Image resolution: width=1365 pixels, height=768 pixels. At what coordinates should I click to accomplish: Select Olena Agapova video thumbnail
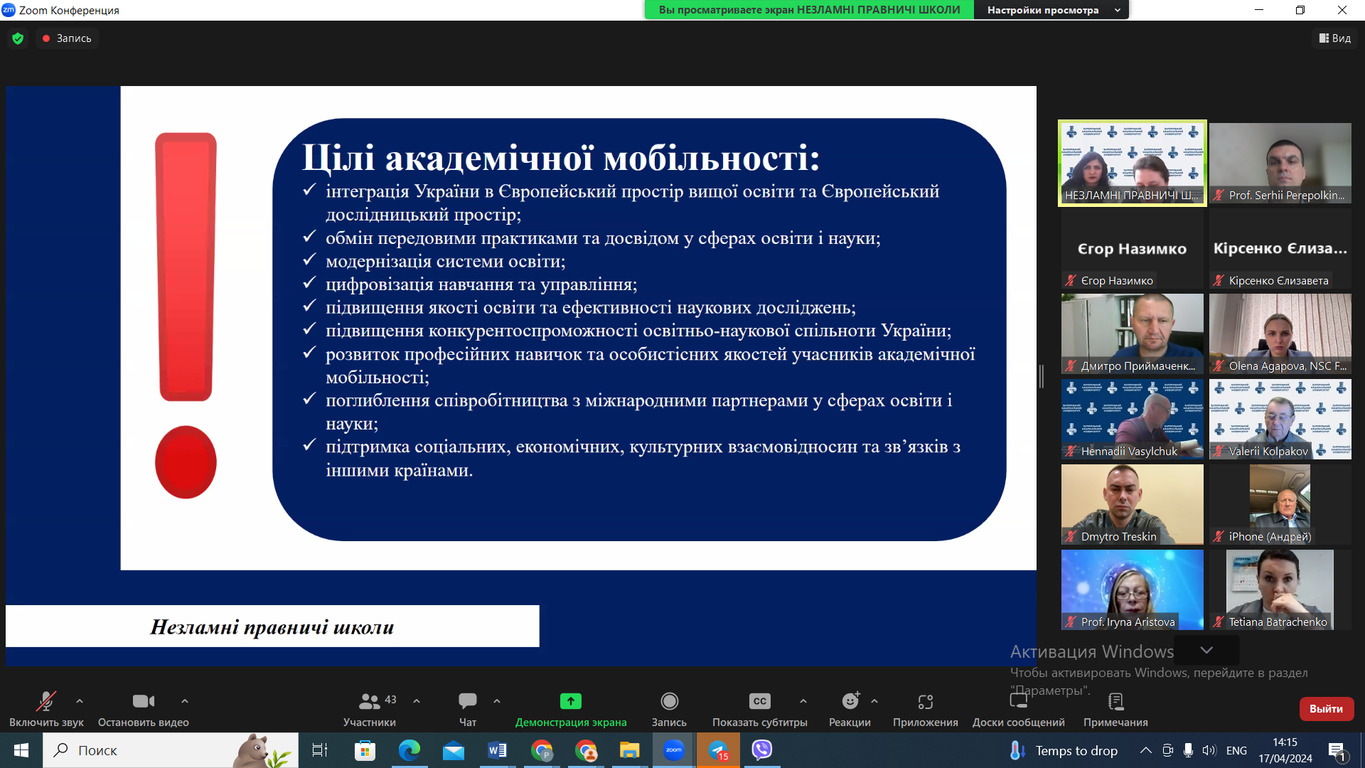1280,334
